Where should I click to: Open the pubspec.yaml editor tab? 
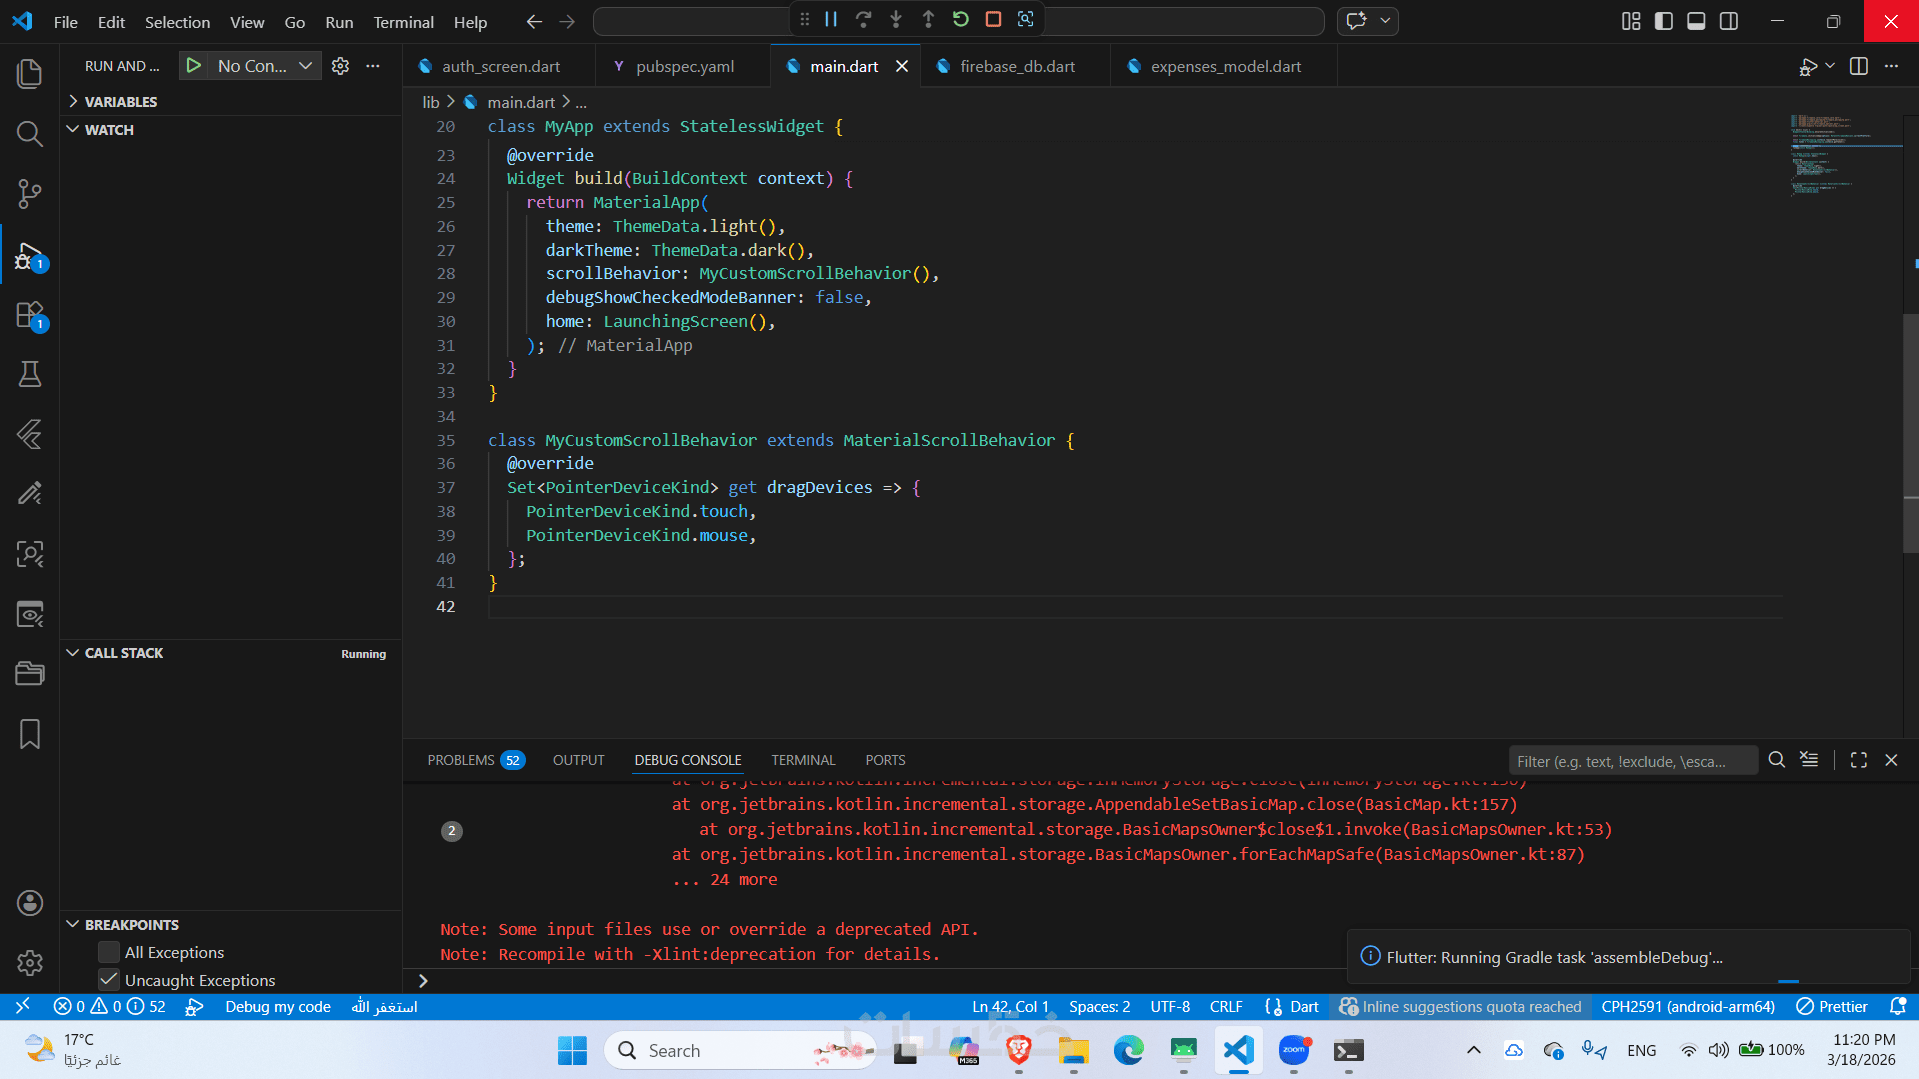684,66
